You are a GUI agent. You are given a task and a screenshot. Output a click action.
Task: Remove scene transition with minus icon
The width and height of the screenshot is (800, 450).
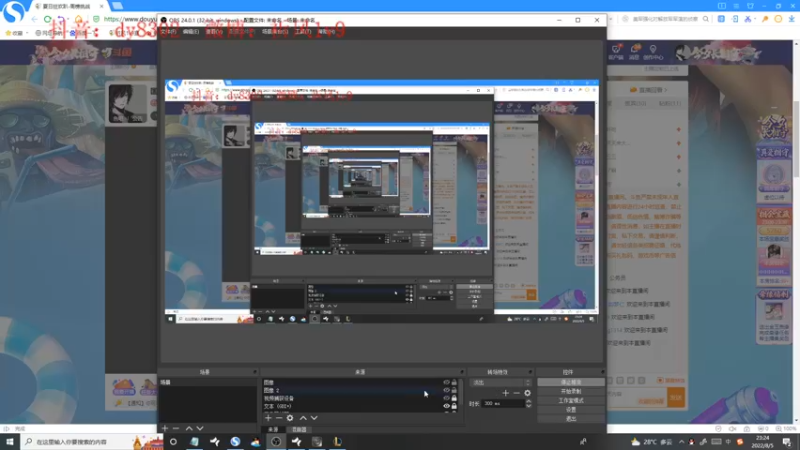click(516, 393)
